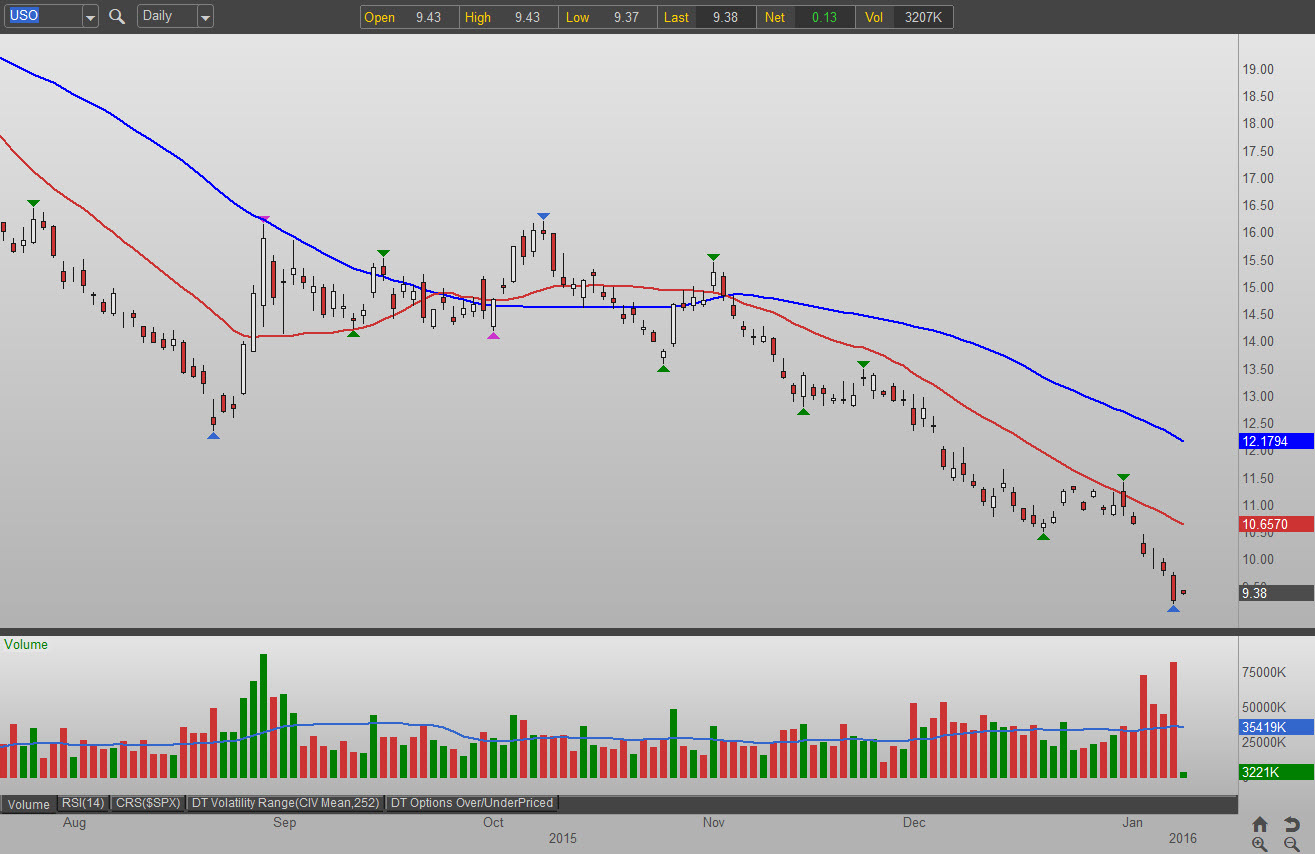Open the USO symbol dropdown arrow
The height and width of the screenshot is (854, 1315).
(x=90, y=17)
